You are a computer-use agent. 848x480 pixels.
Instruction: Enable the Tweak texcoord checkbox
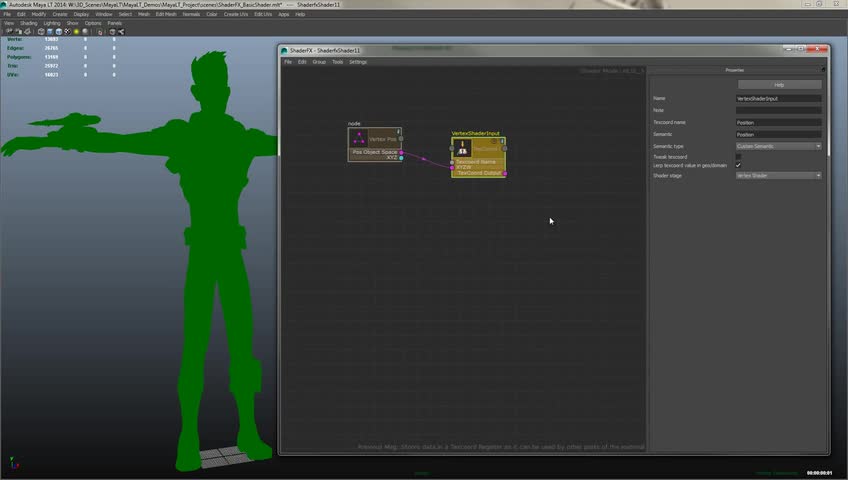(738, 156)
